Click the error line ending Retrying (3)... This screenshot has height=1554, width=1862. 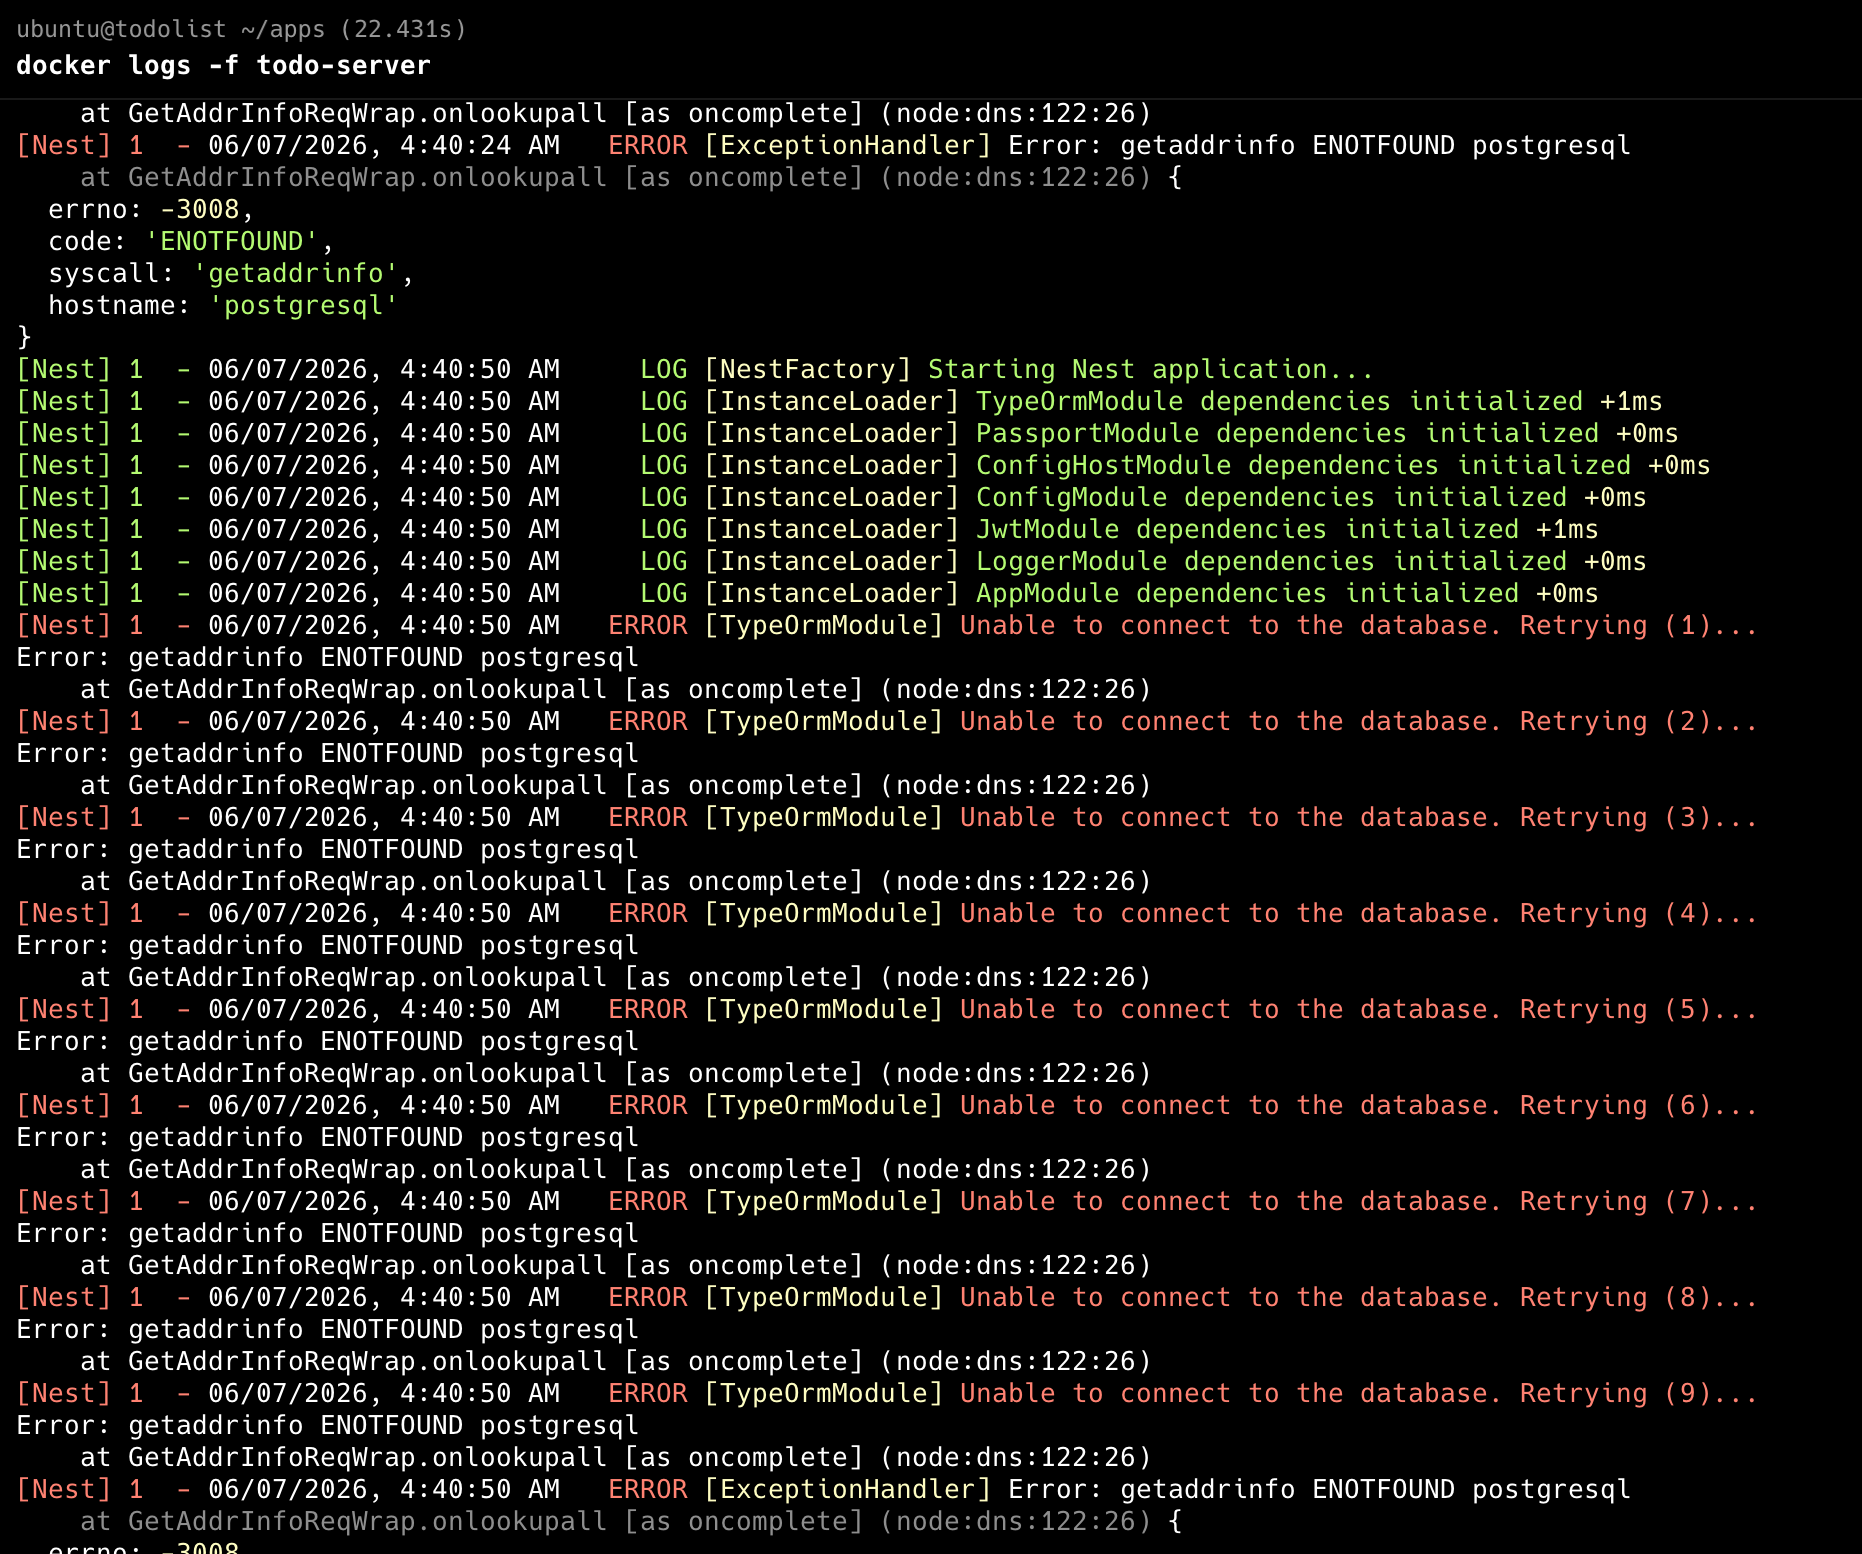888,817
